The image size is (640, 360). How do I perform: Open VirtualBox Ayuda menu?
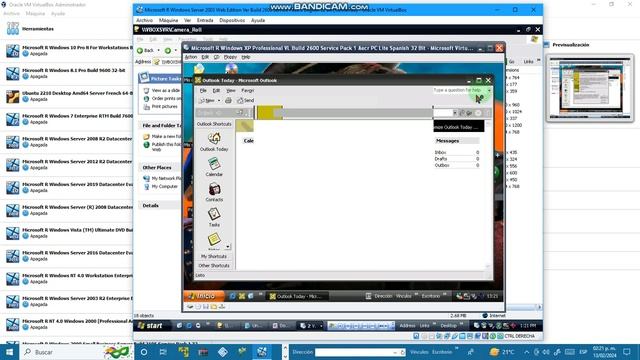[258, 20]
